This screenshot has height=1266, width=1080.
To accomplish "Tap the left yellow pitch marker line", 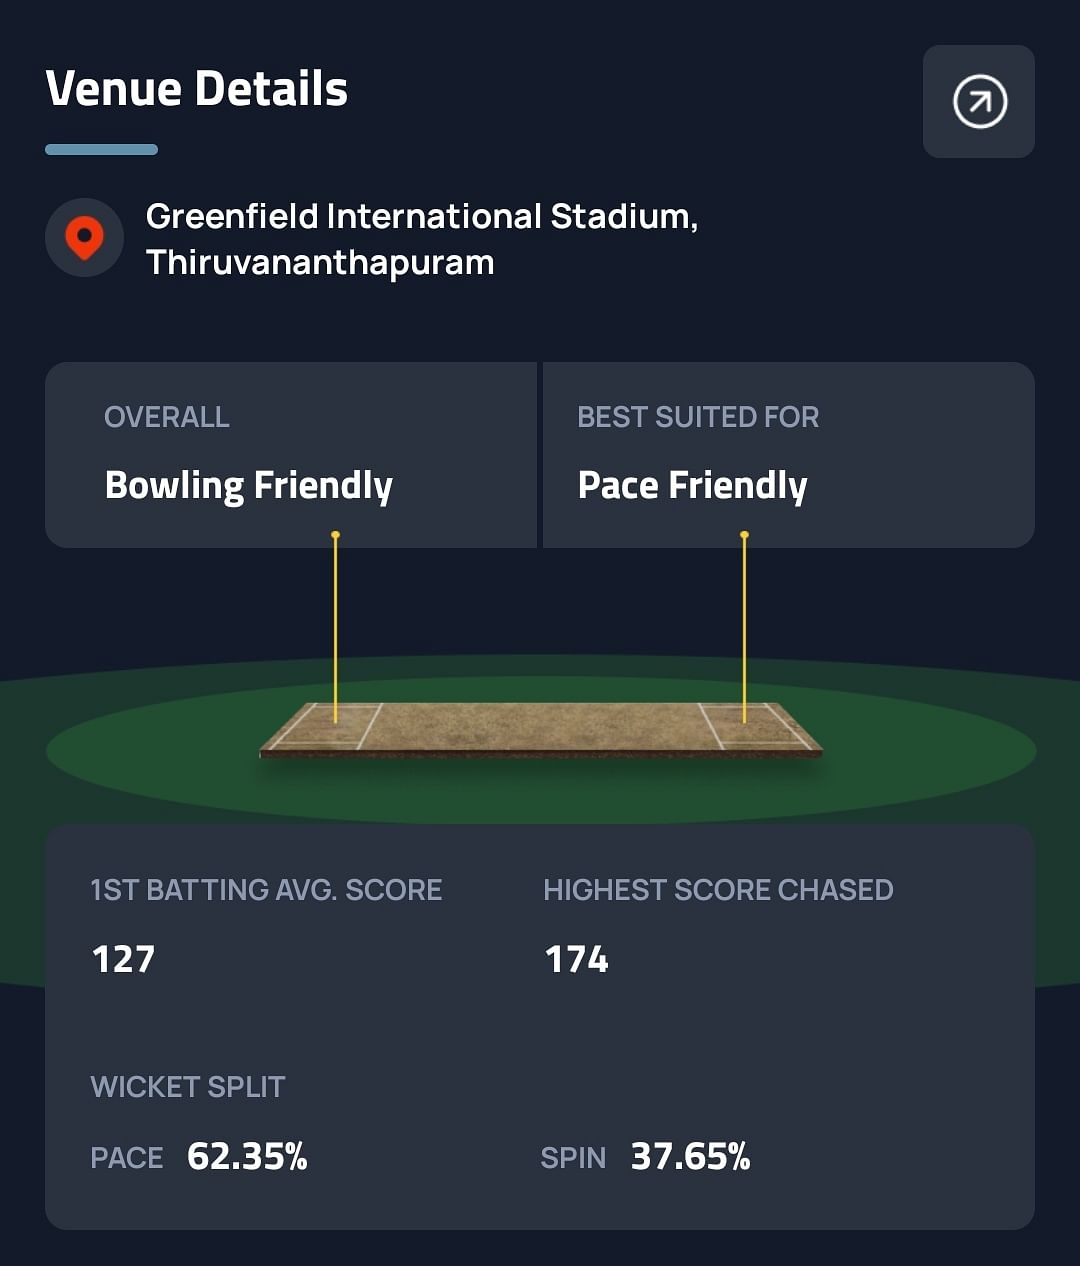I will [x=336, y=625].
